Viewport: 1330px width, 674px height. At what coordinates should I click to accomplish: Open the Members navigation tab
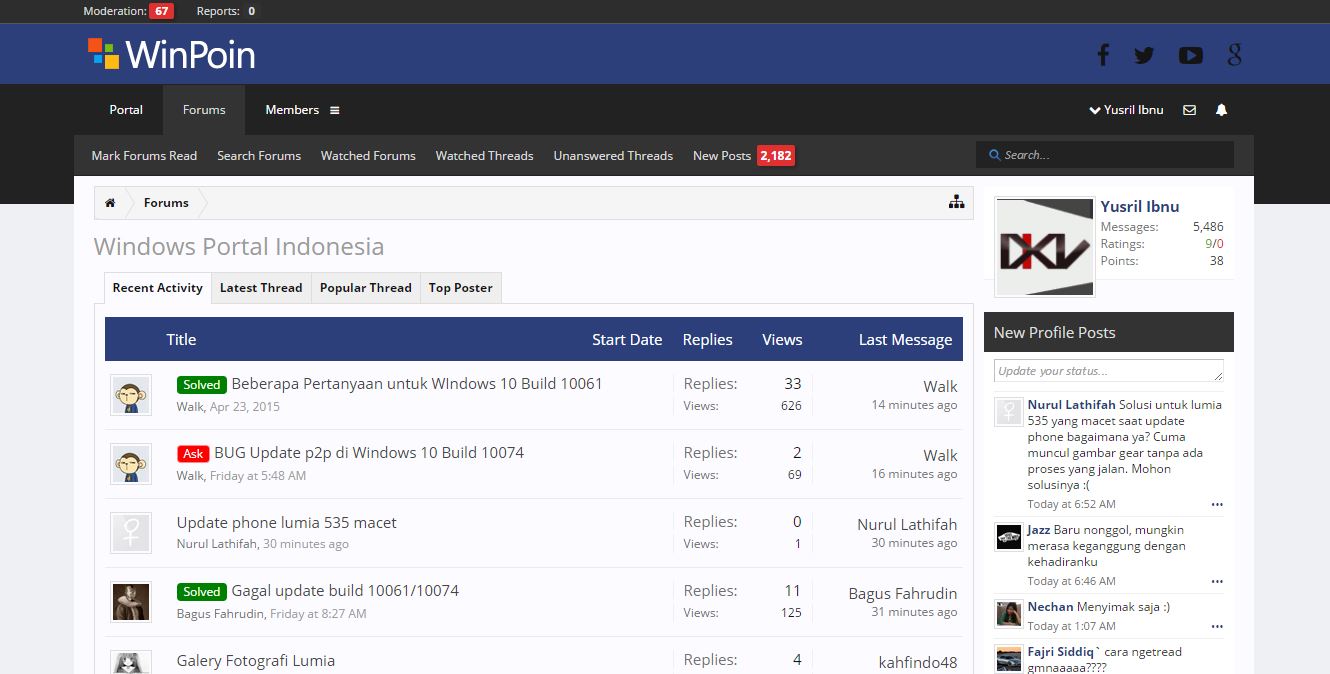pyautogui.click(x=292, y=110)
